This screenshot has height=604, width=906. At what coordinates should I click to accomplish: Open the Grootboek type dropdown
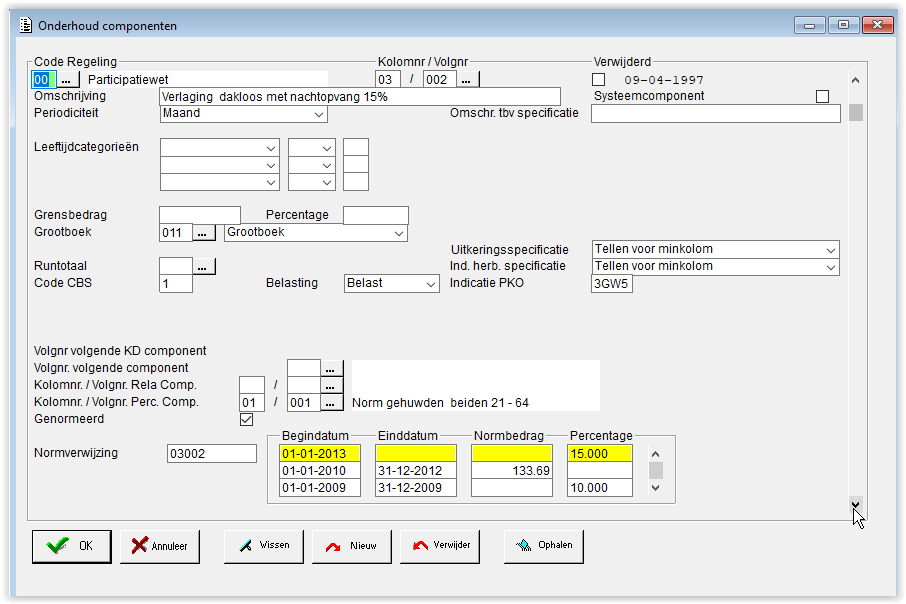click(315, 233)
